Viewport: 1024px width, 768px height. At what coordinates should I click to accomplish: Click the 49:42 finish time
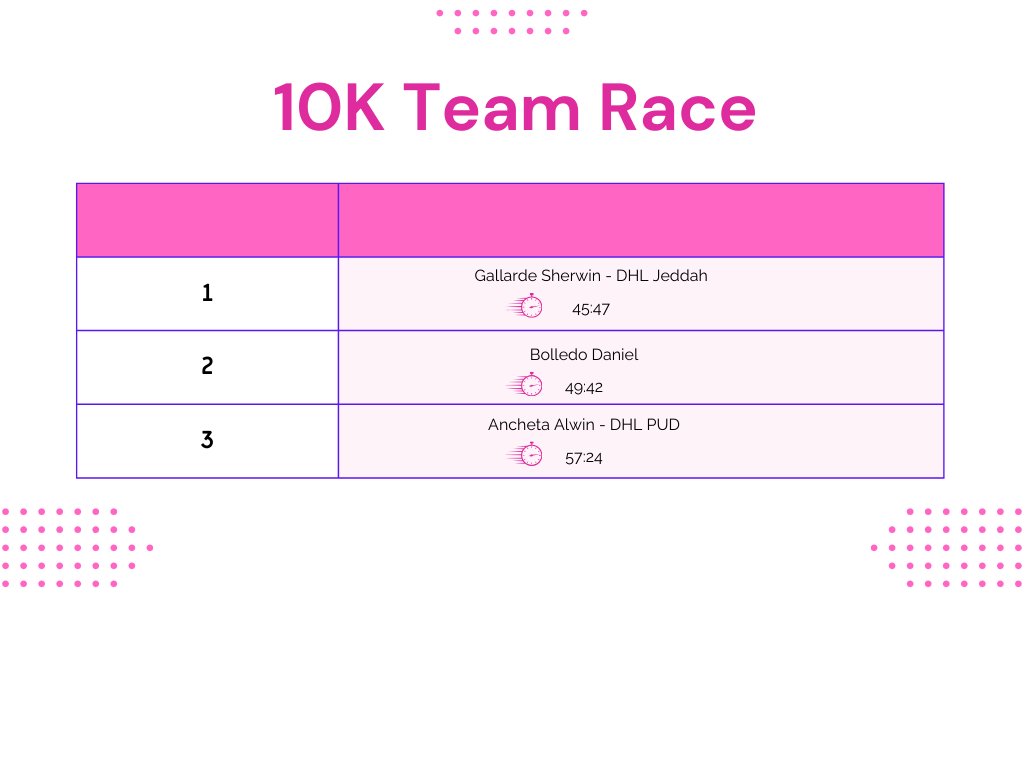click(x=584, y=388)
